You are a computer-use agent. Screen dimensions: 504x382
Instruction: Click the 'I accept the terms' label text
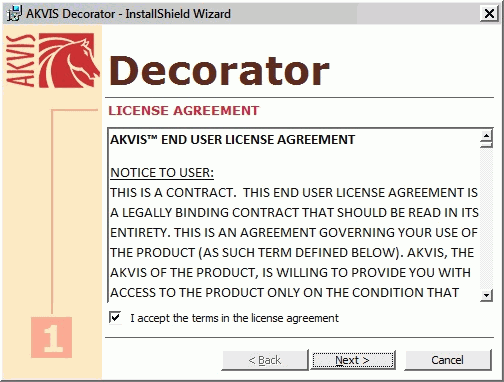234,318
